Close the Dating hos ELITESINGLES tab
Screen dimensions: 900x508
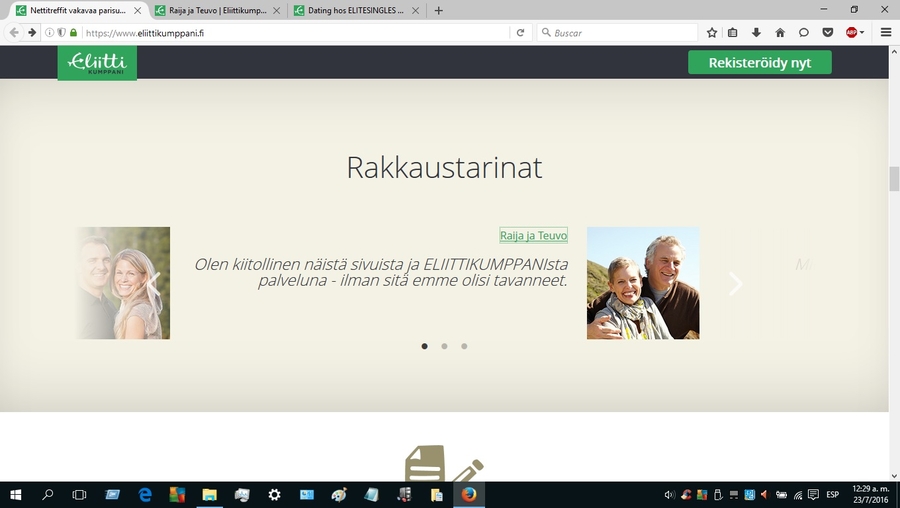tap(416, 10)
